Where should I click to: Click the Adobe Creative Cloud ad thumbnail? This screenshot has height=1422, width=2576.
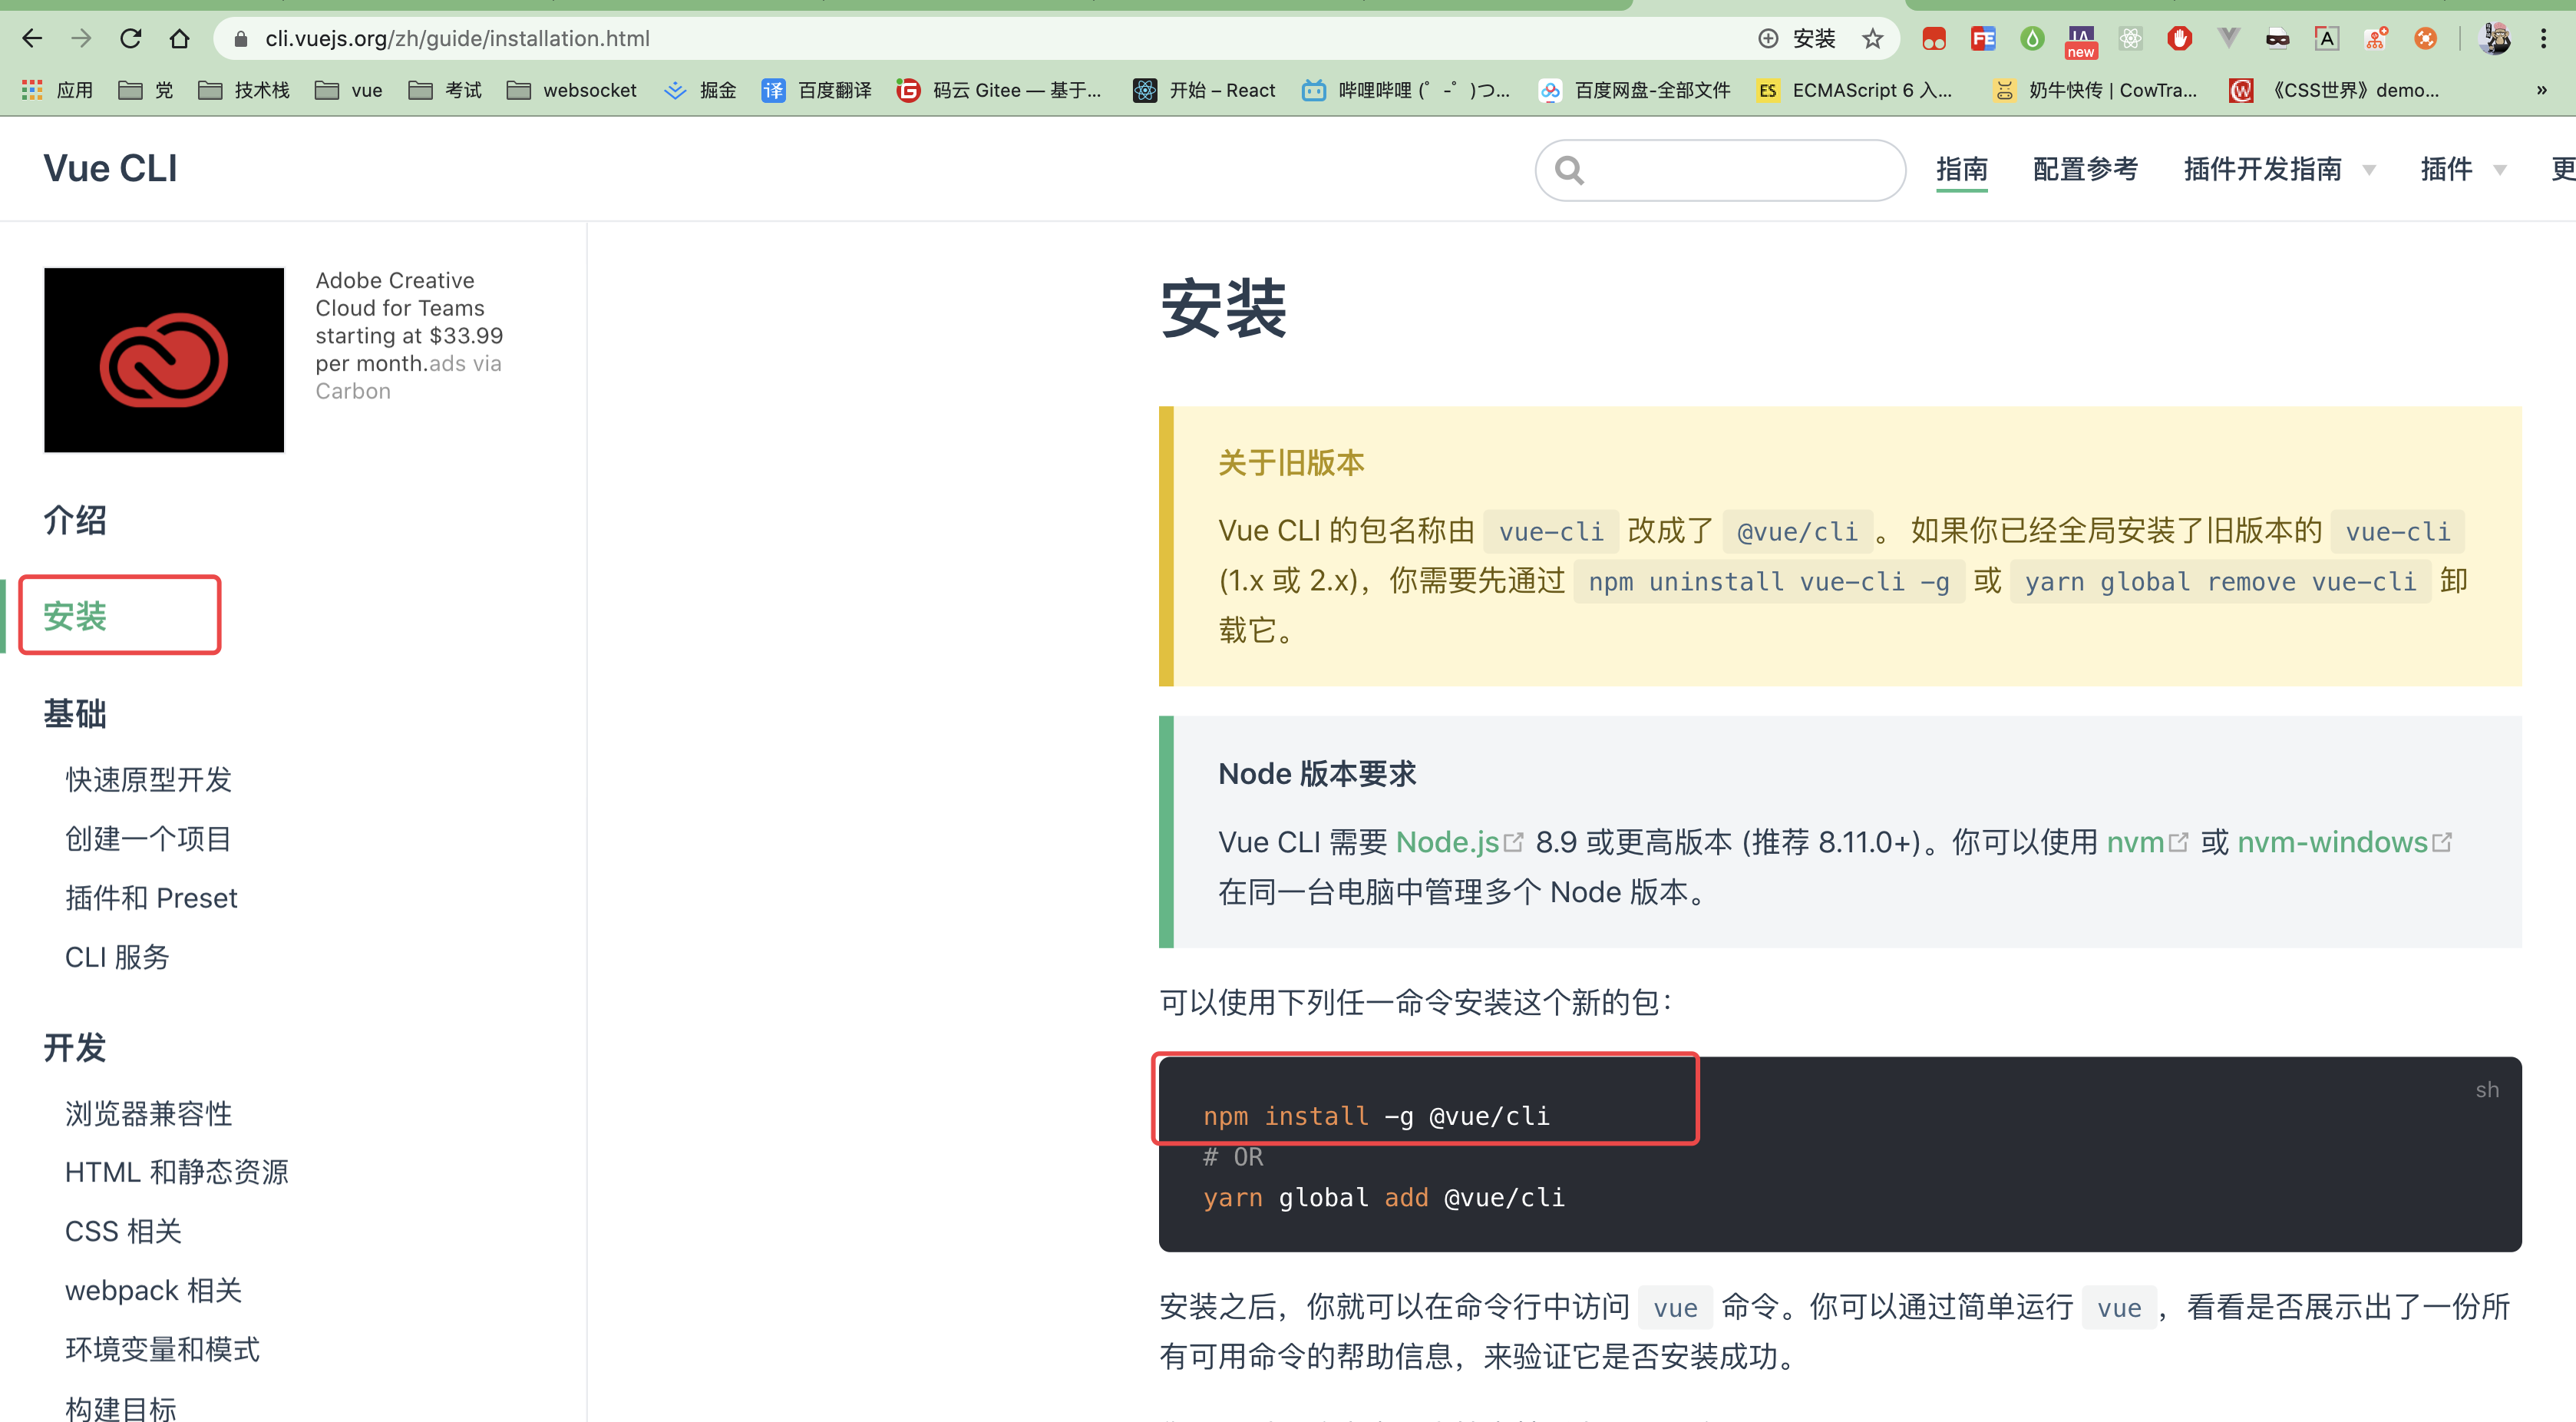coord(164,360)
